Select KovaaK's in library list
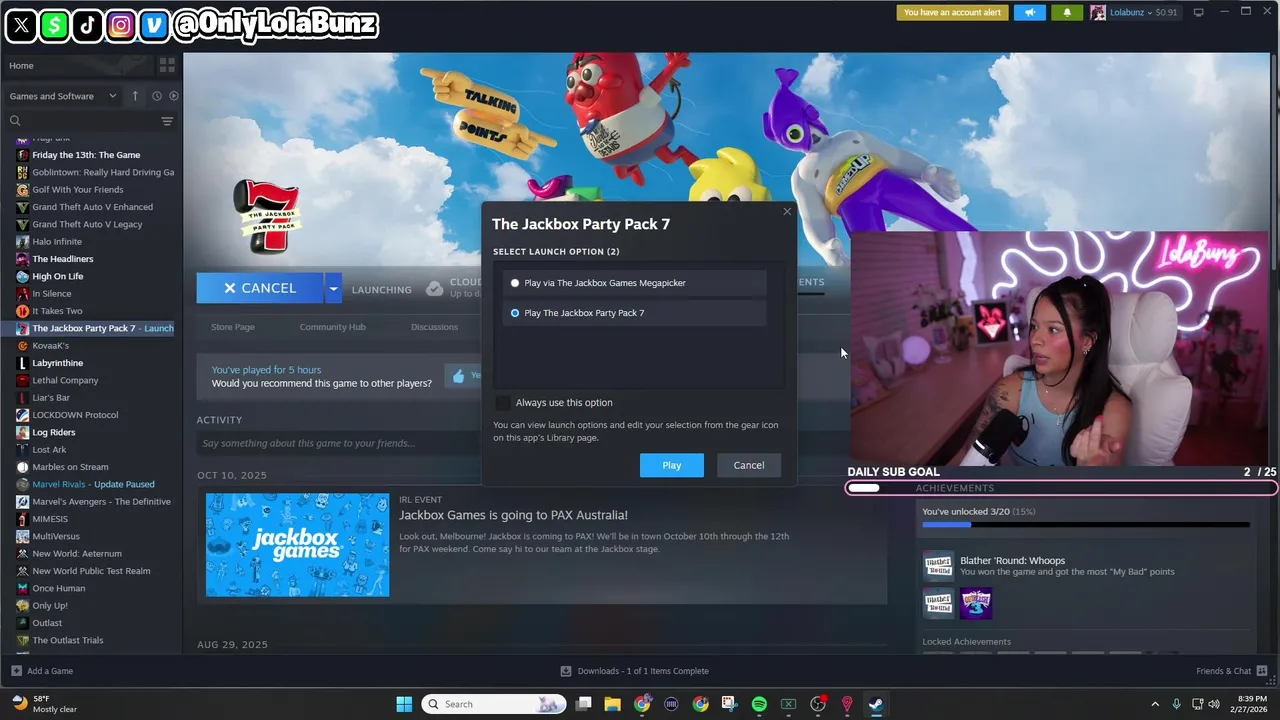Viewport: 1280px width, 720px height. 50,345
